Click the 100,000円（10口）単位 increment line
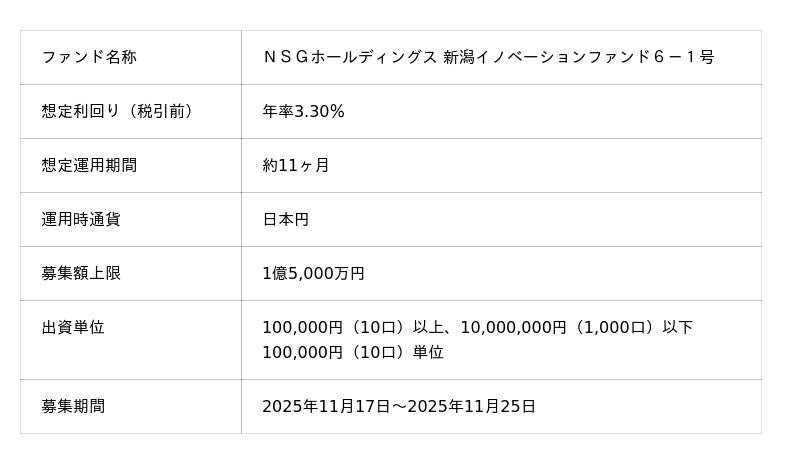Screen dimensions: 800x464 [x=352, y=352]
